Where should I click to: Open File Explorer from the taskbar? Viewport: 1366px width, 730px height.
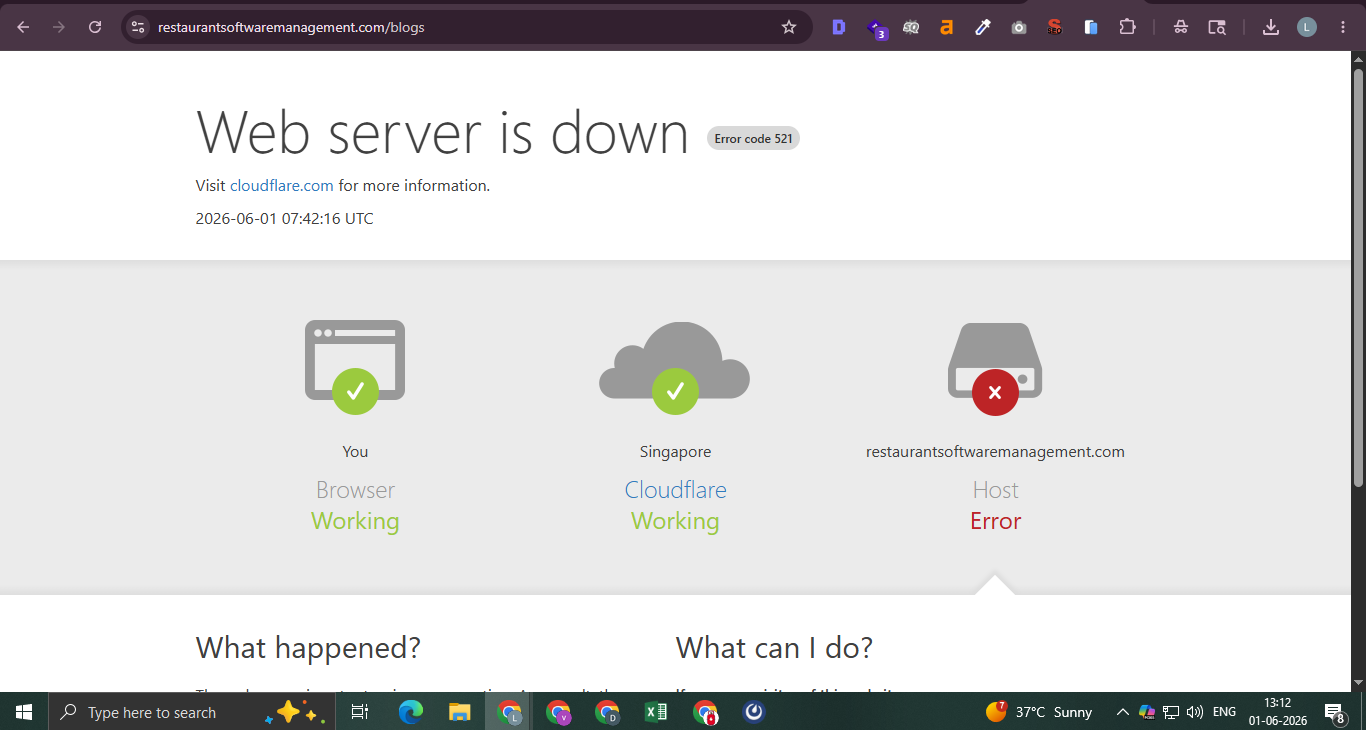459,712
